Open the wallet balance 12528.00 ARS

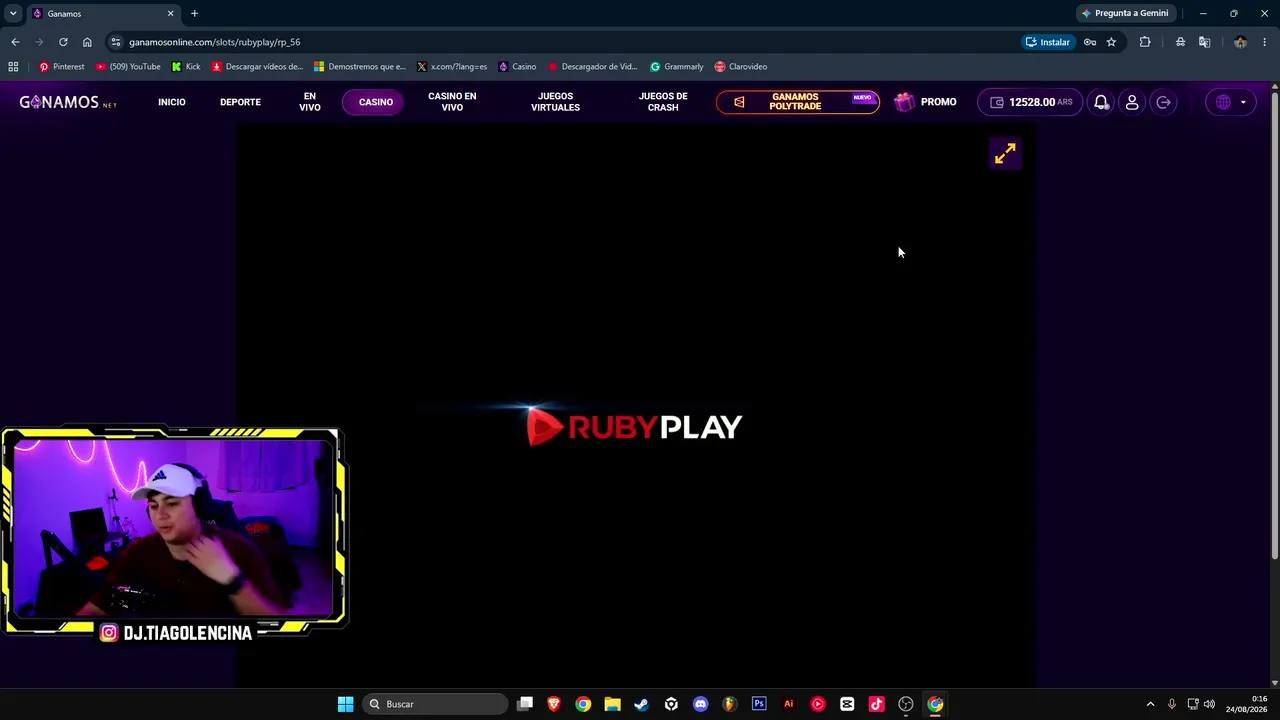(x=1030, y=102)
